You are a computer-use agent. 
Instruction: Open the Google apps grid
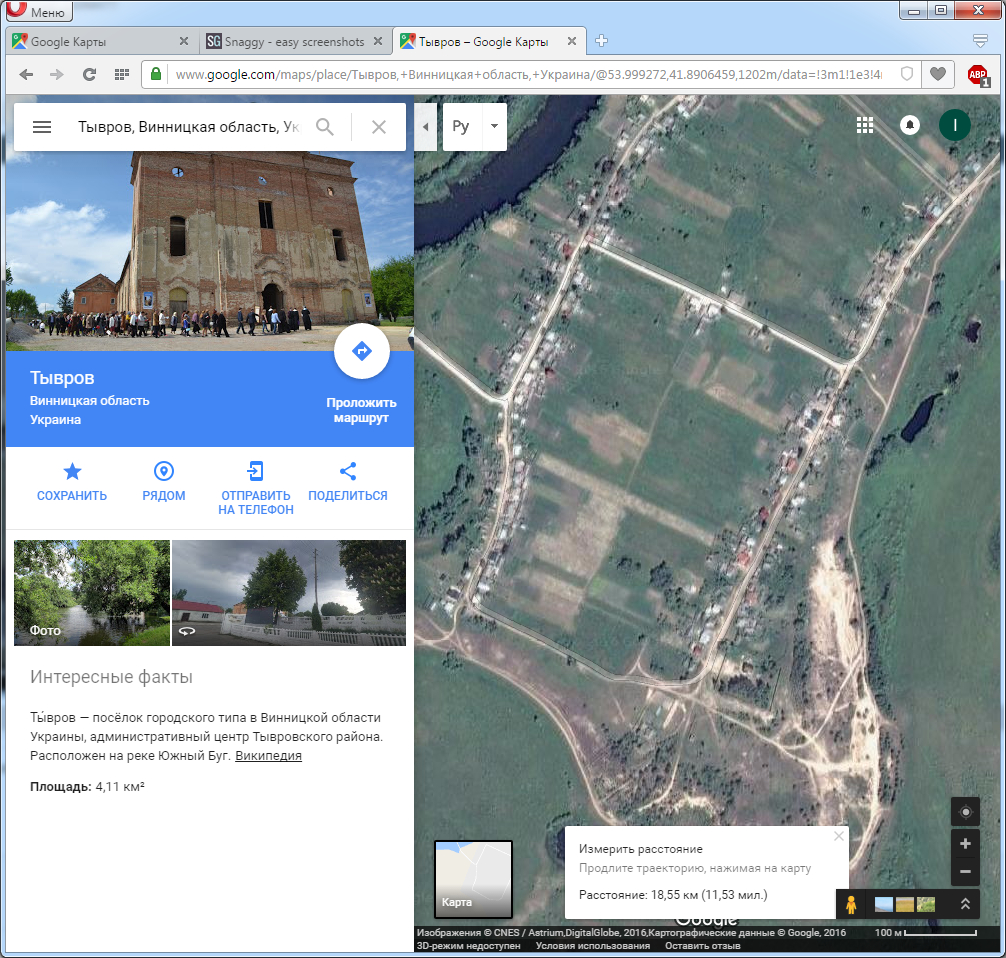[x=865, y=125]
